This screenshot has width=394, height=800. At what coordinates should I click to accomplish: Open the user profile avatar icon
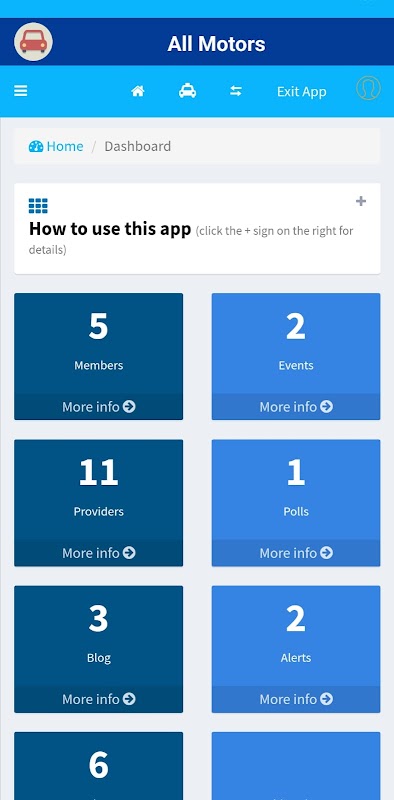[x=368, y=88]
